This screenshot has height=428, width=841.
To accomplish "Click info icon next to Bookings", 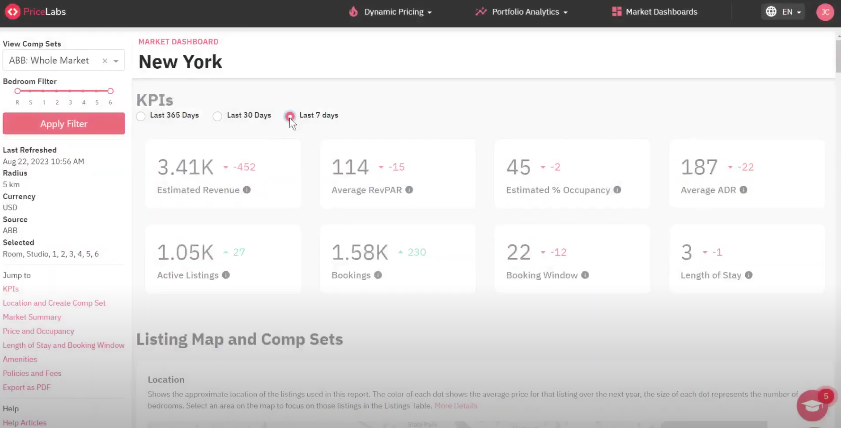I will click(x=378, y=275).
